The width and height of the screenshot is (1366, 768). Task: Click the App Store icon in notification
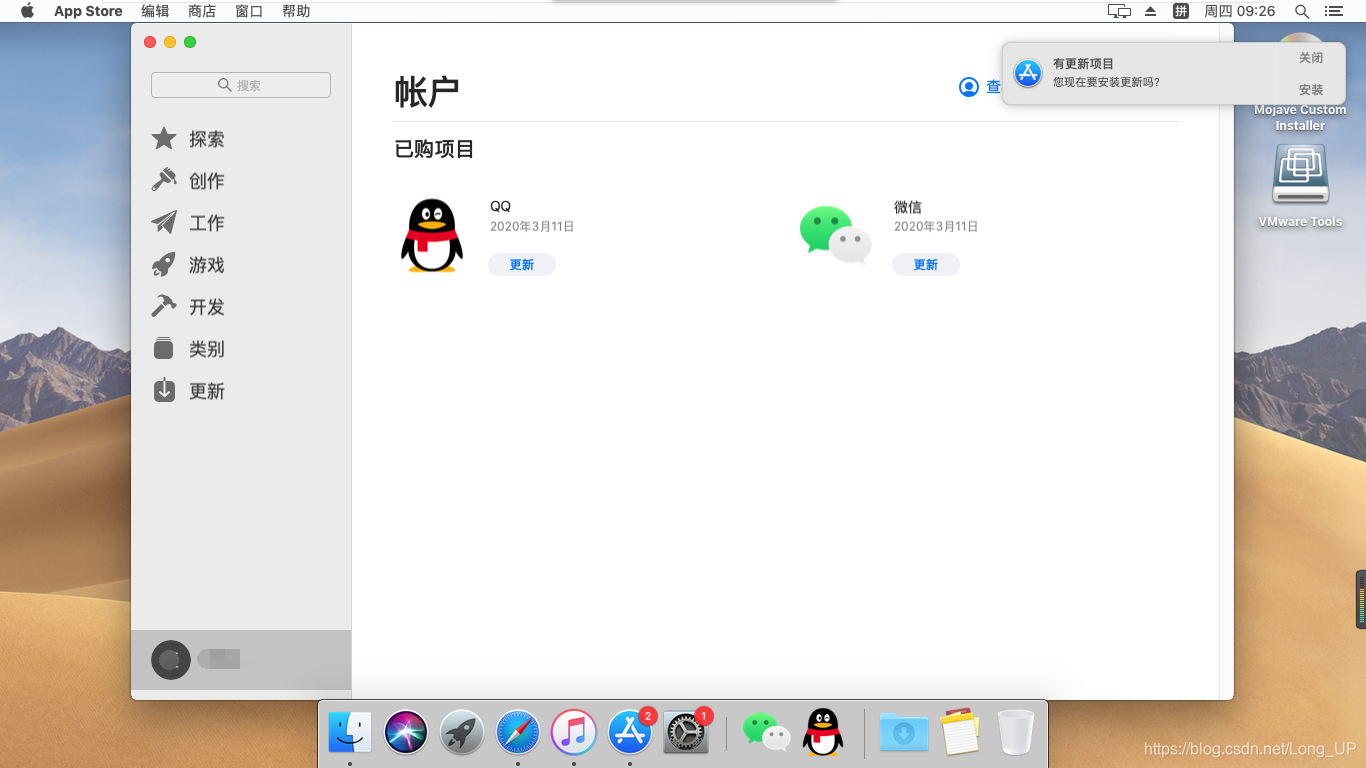(1028, 73)
